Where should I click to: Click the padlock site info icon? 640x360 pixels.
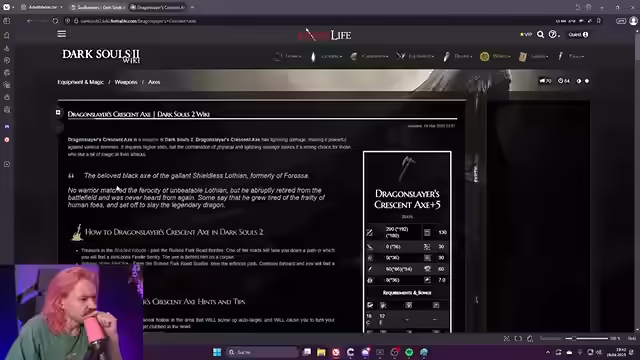pos(76,21)
